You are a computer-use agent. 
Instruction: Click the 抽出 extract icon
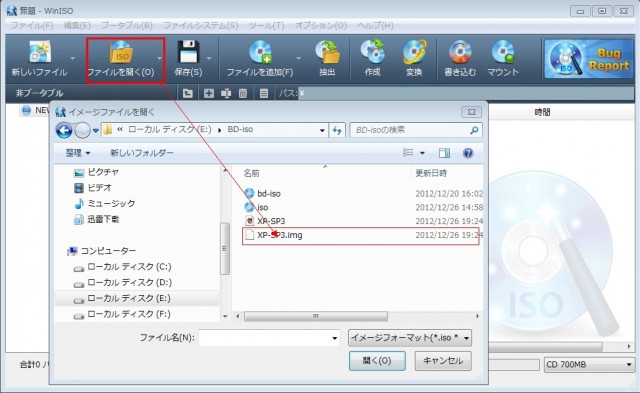tap(327, 52)
